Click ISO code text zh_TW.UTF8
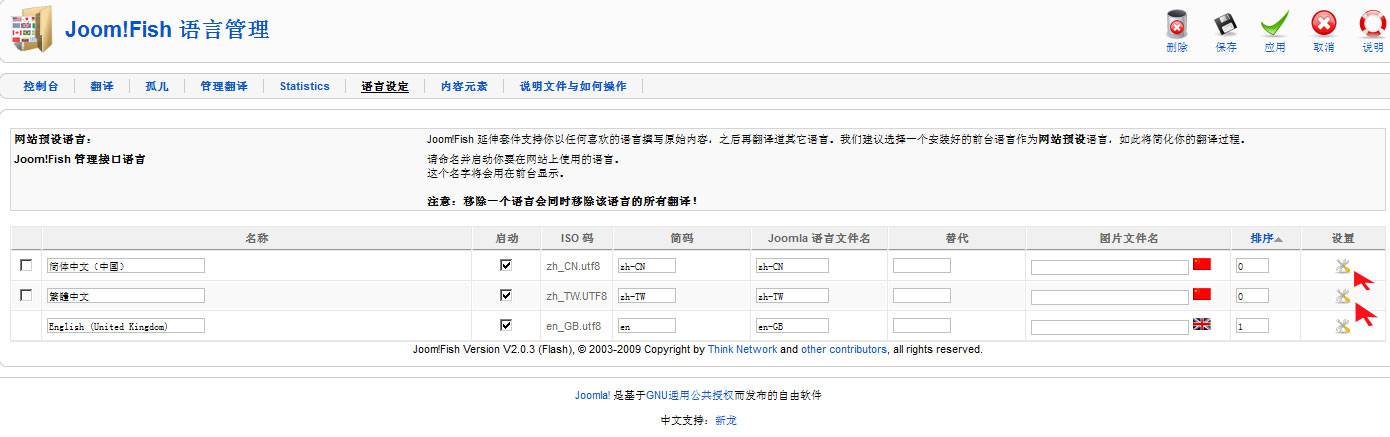This screenshot has height=437, width=1390. click(576, 296)
